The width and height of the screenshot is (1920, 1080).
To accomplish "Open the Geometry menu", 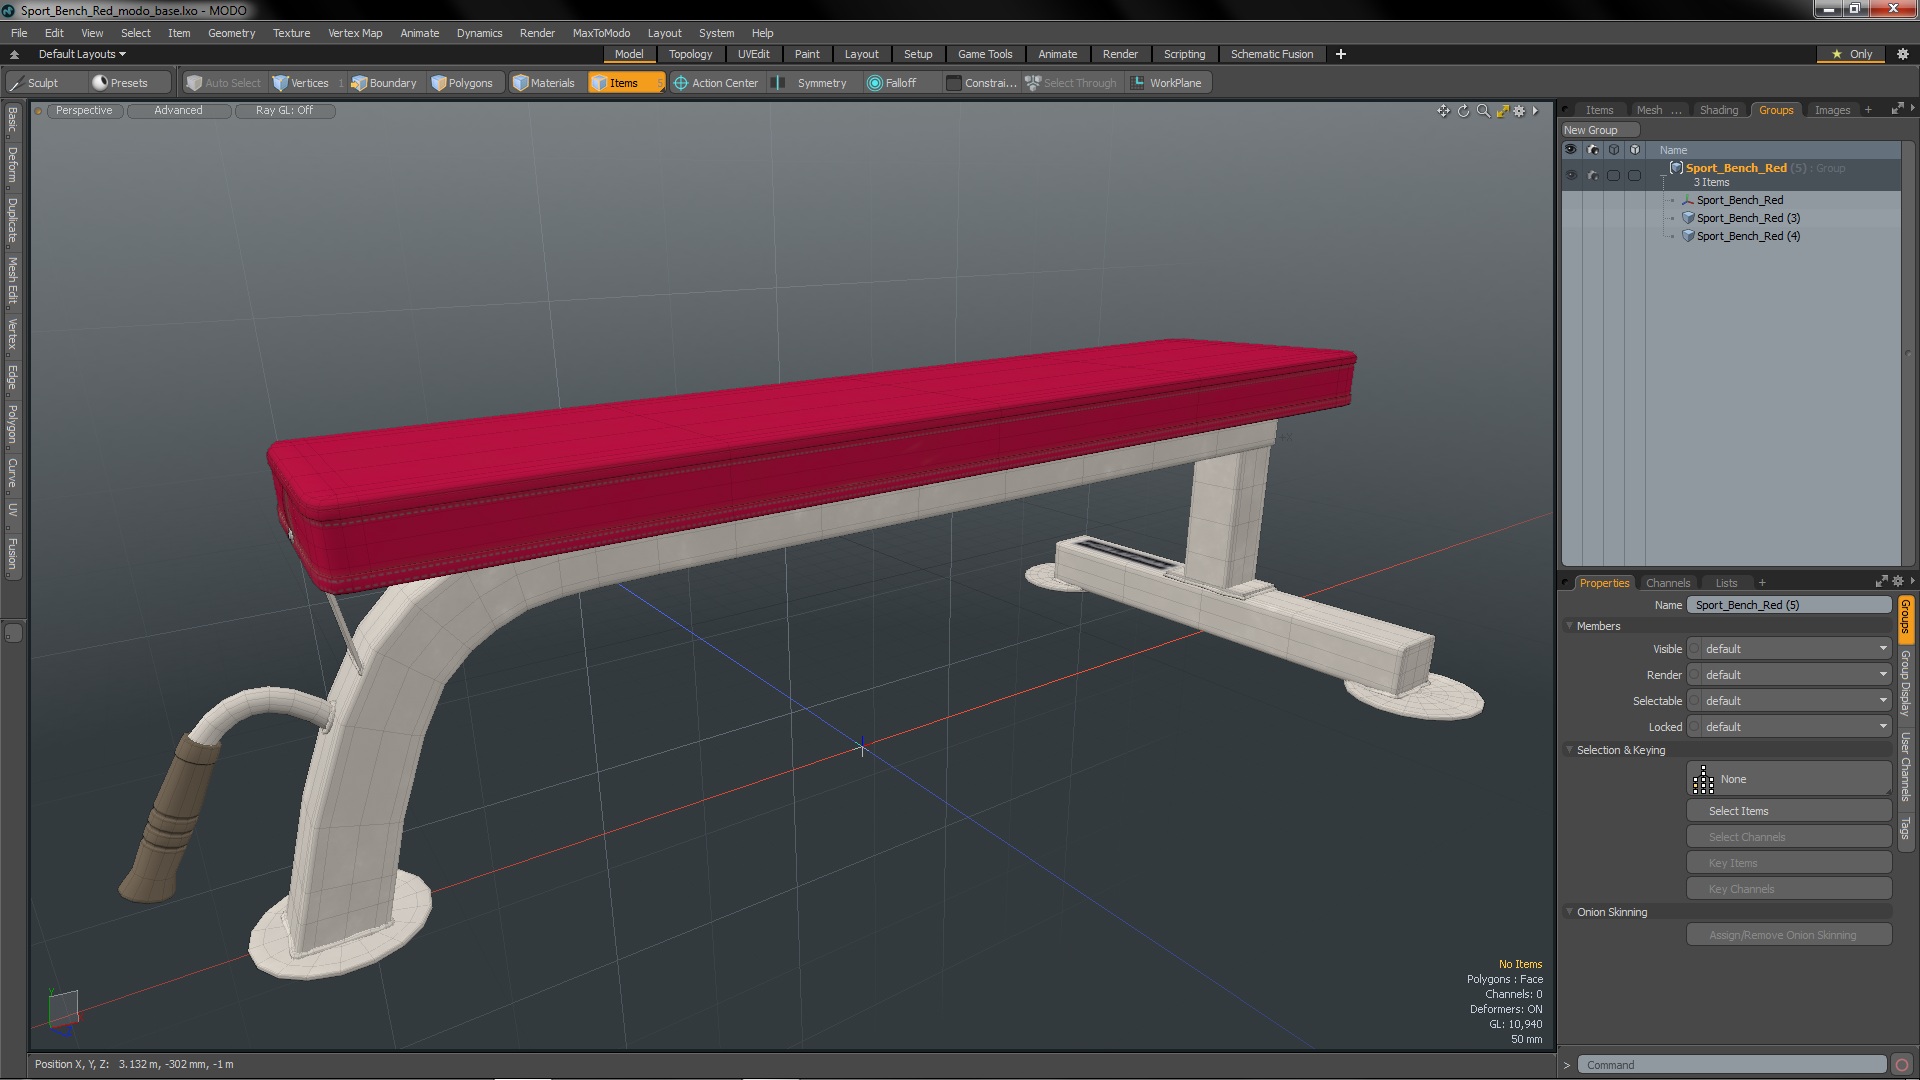I will [x=231, y=33].
